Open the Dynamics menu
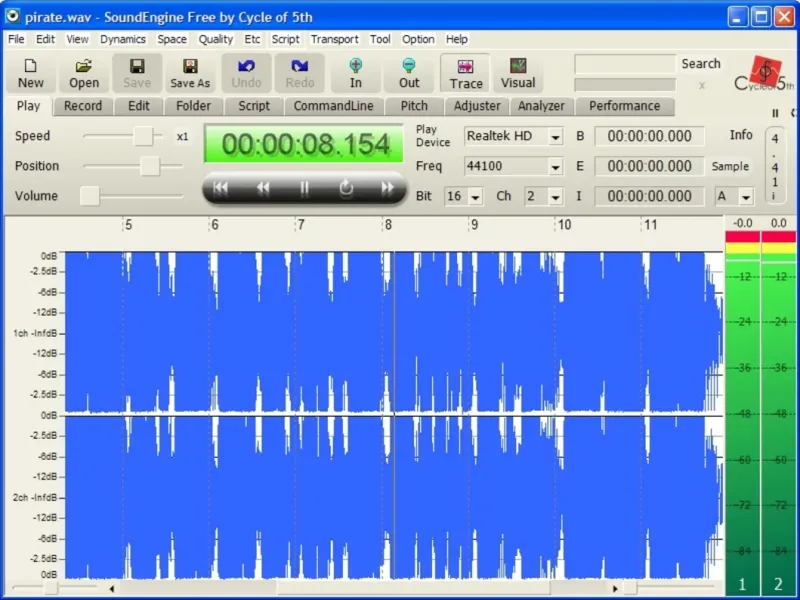Screen dimensions: 800x600 (x=122, y=39)
